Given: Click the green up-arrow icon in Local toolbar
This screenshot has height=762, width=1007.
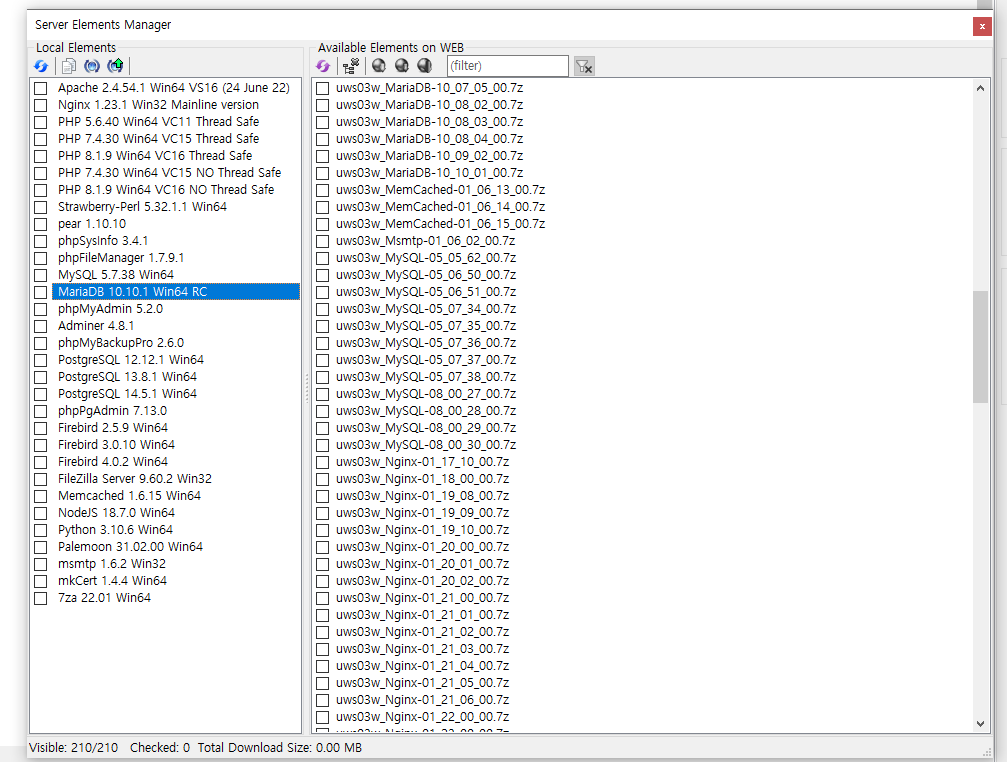Looking at the screenshot, I should (x=116, y=66).
